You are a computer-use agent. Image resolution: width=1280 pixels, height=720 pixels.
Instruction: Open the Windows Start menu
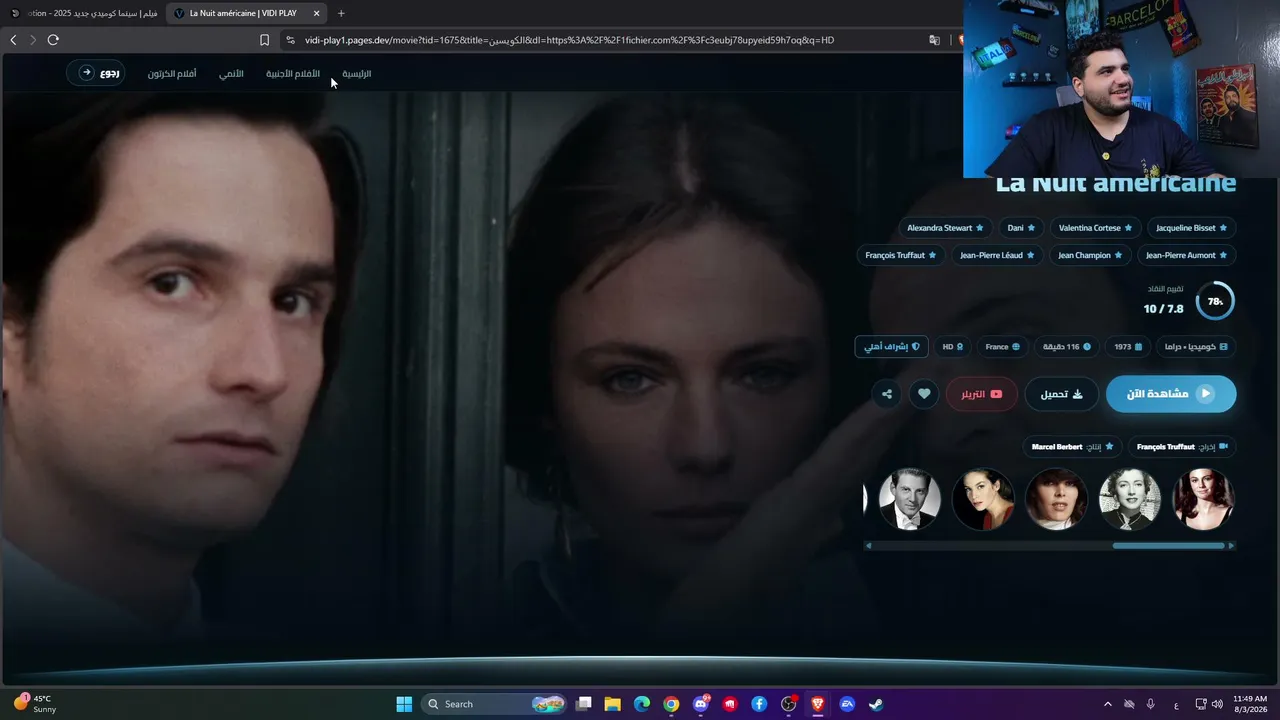(404, 704)
